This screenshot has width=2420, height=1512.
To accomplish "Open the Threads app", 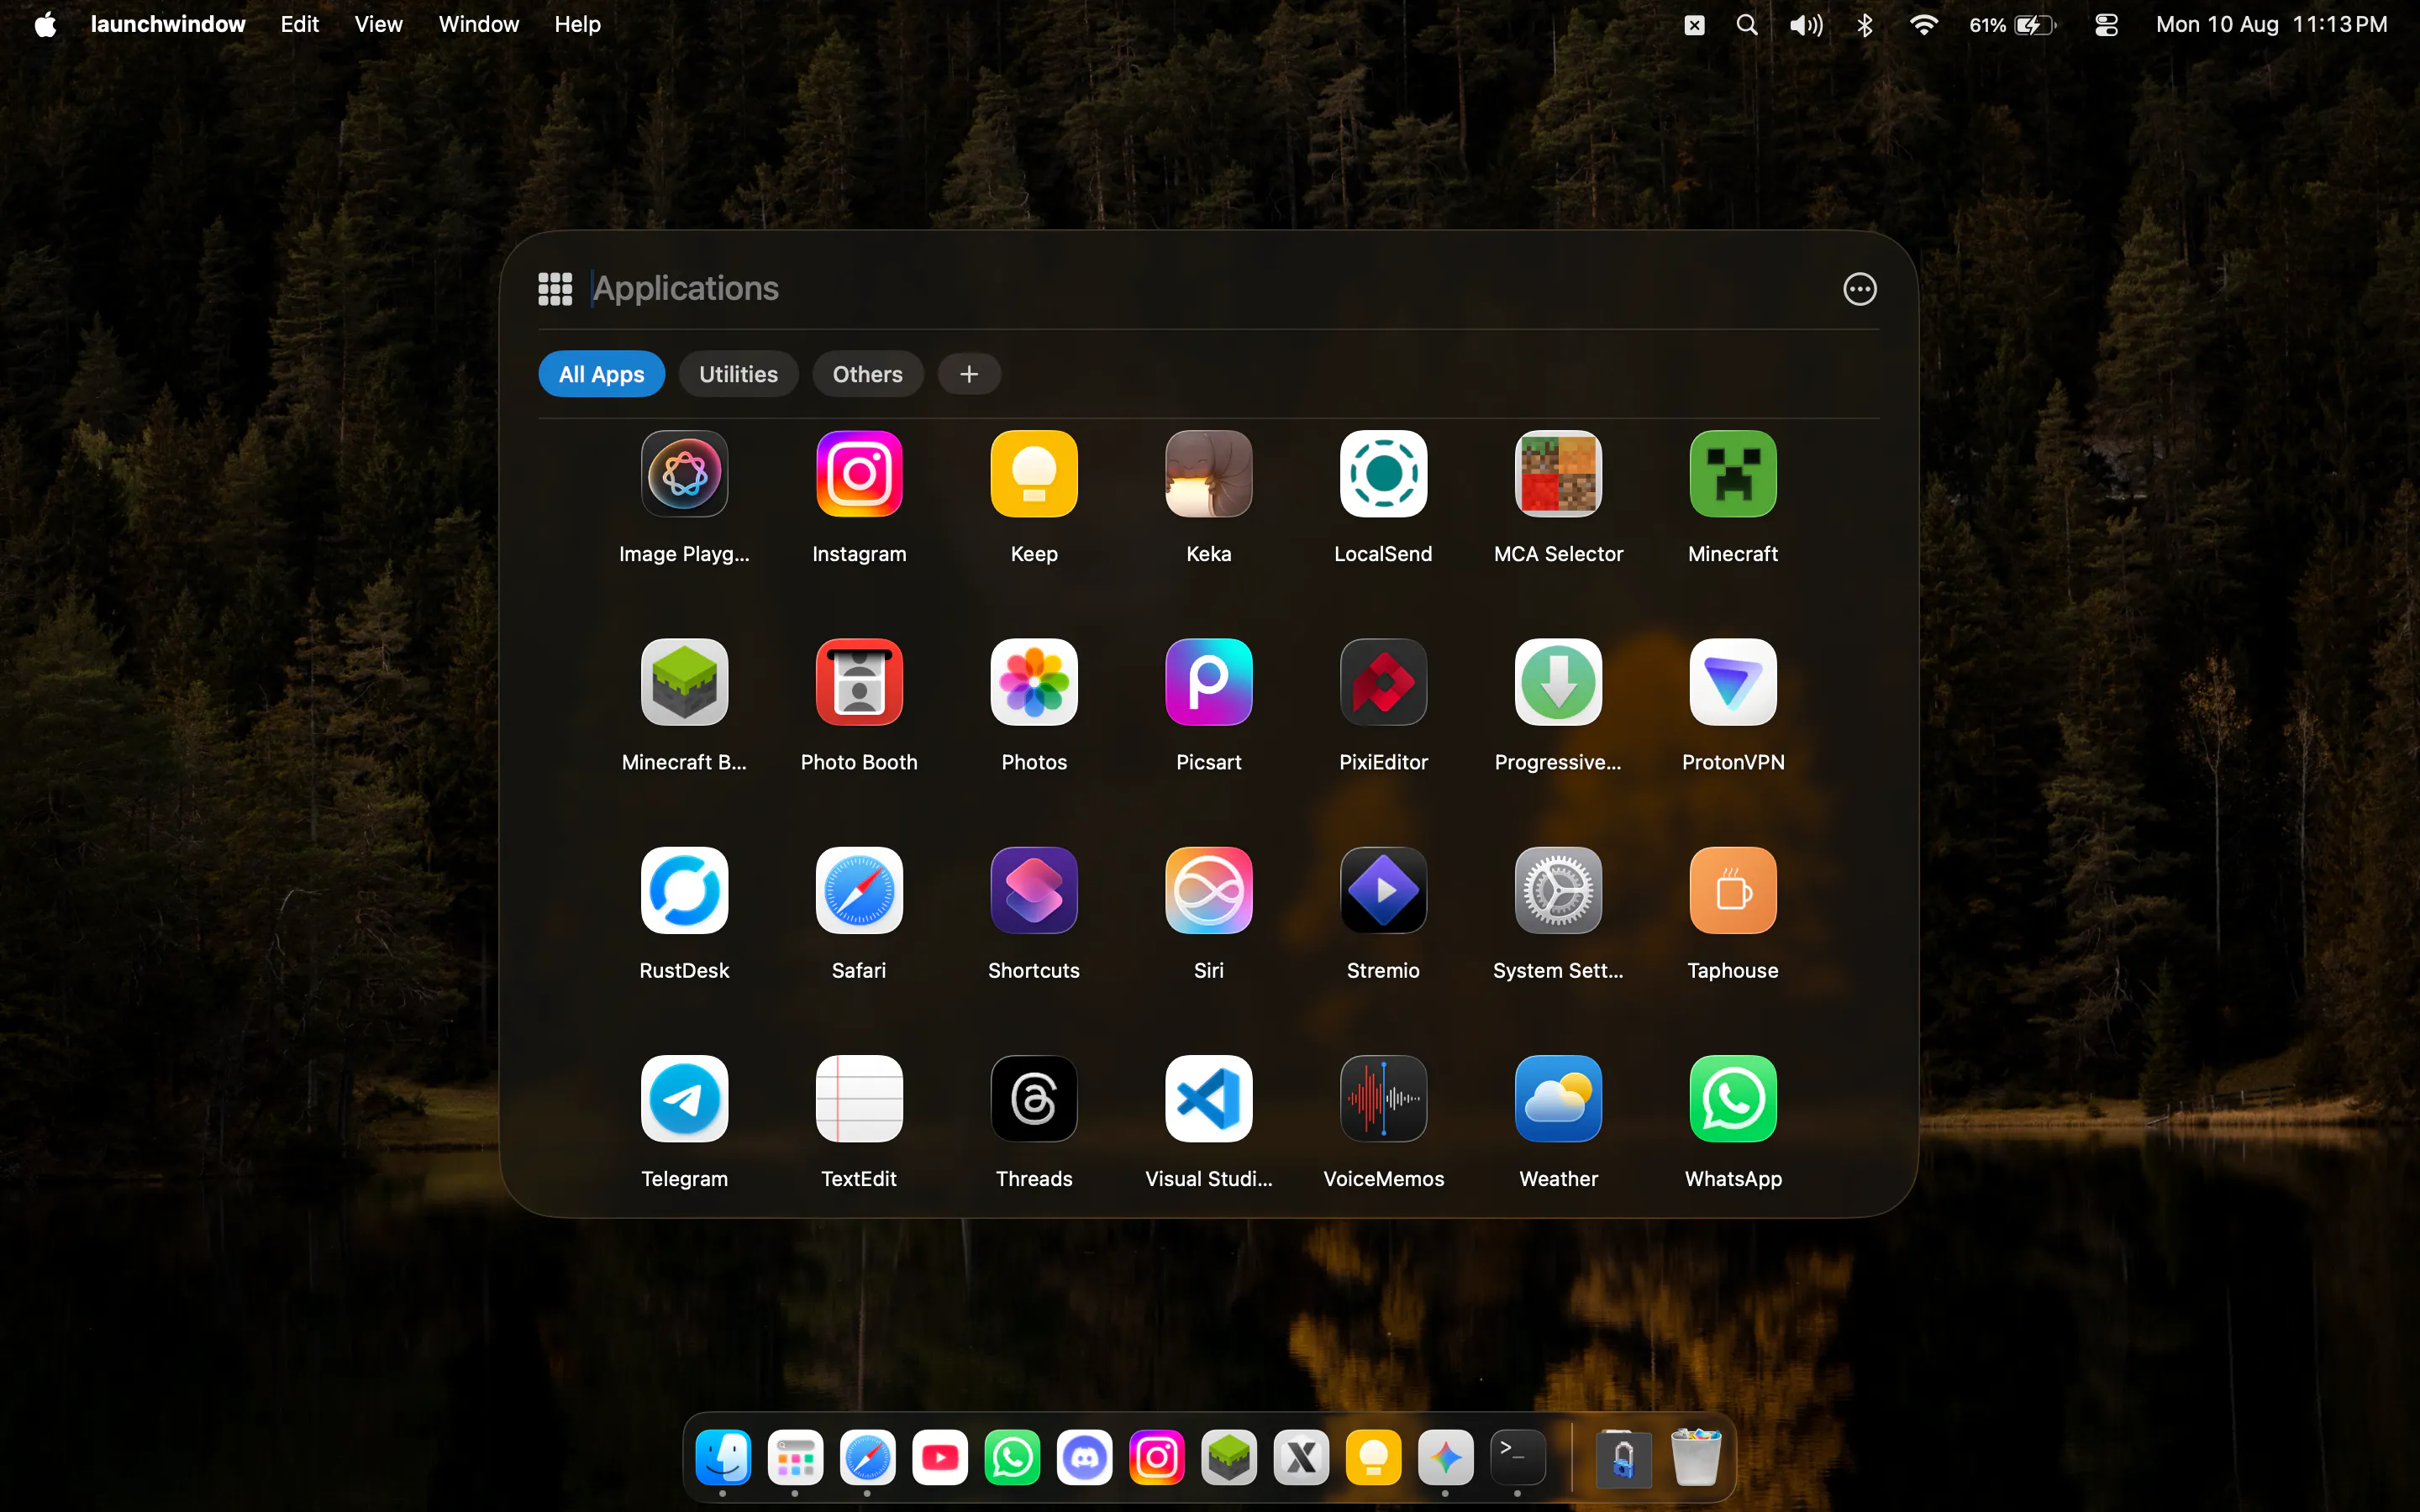I will [1034, 1098].
